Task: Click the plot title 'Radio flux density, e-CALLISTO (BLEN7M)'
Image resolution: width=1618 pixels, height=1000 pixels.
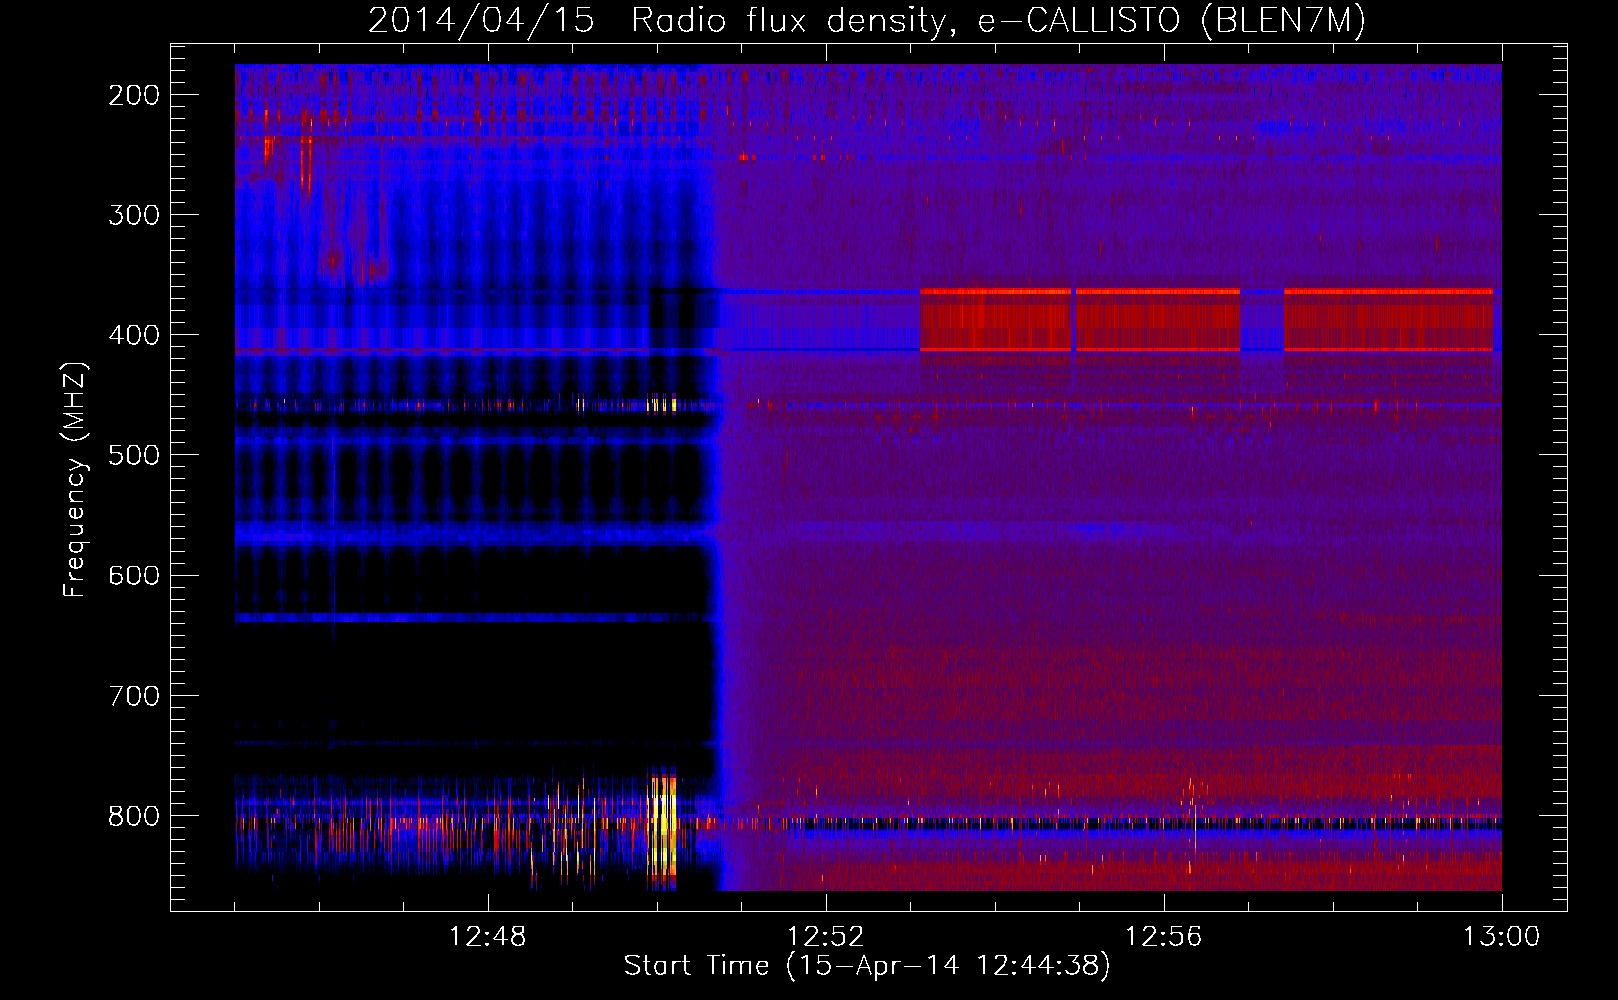Action: point(998,21)
